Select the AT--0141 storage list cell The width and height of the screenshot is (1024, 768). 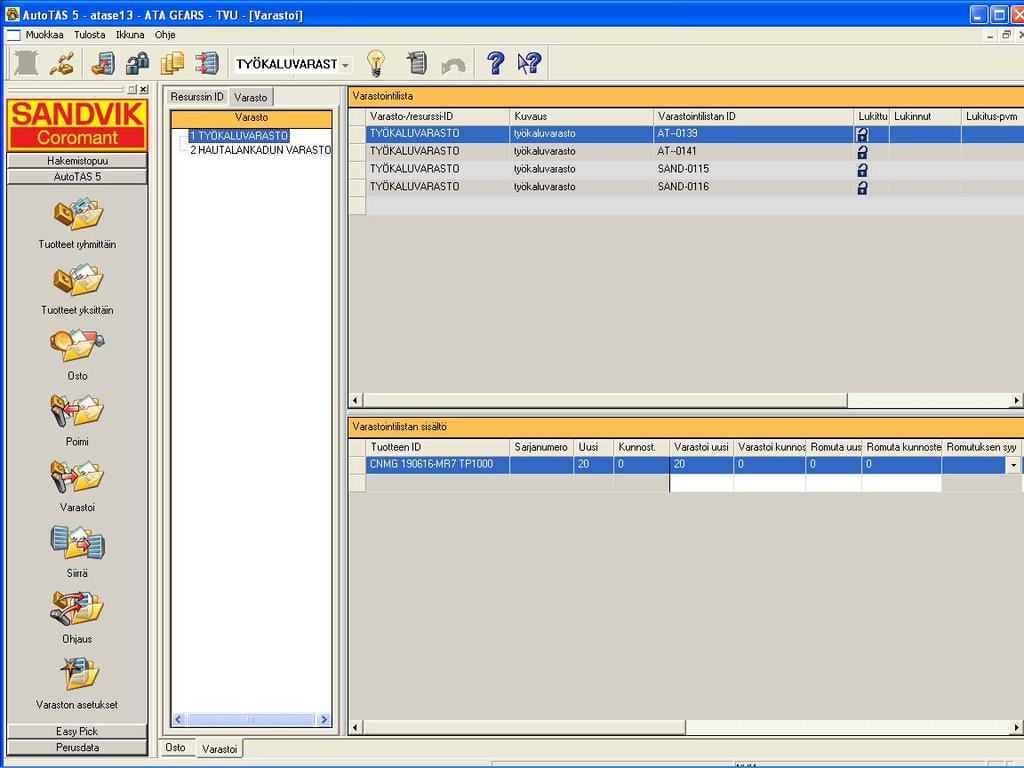pyautogui.click(x=753, y=152)
